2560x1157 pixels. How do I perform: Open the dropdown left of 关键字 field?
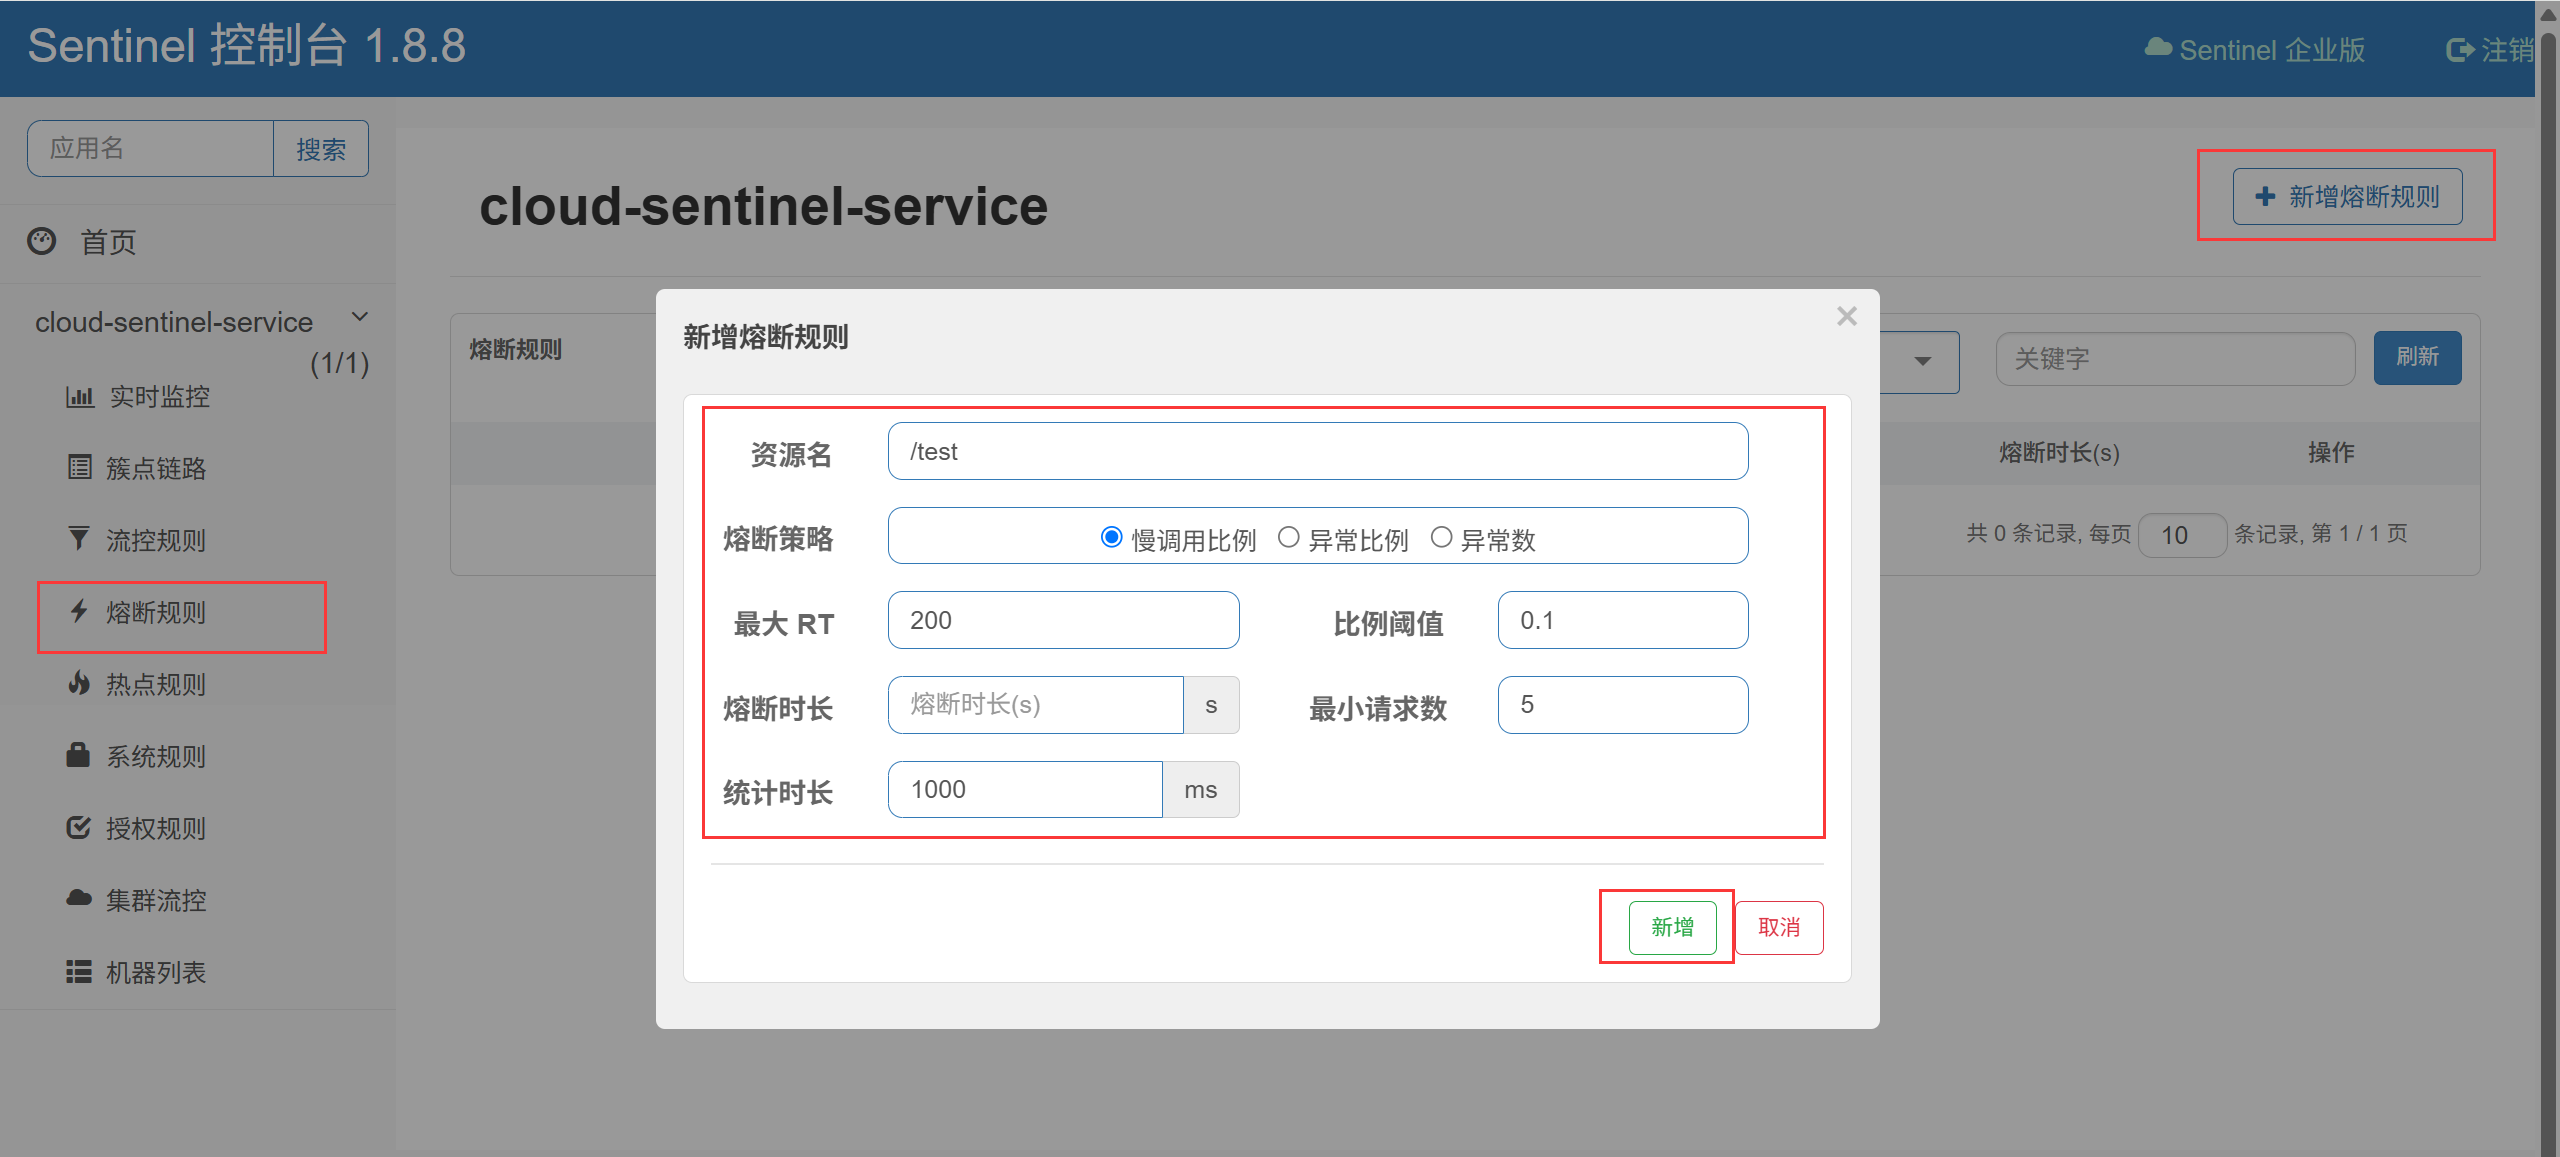tap(1920, 361)
